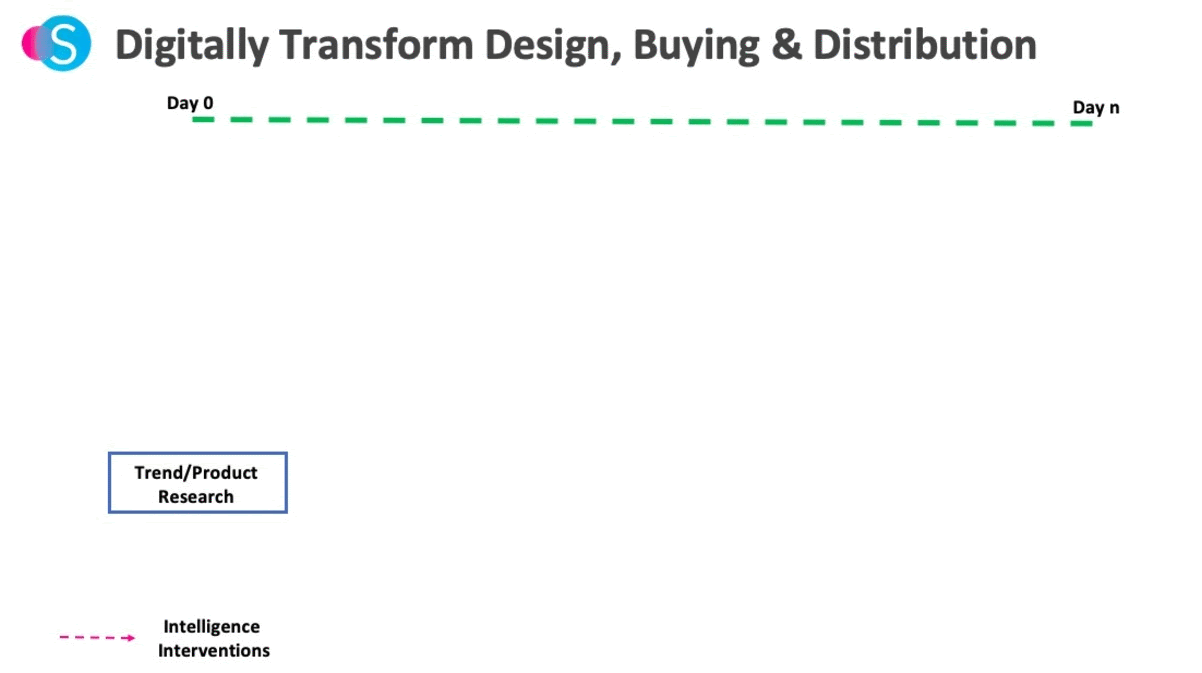This screenshot has height=673, width=1202.
Task: Click the blue S logo circle
Action: click(63, 44)
